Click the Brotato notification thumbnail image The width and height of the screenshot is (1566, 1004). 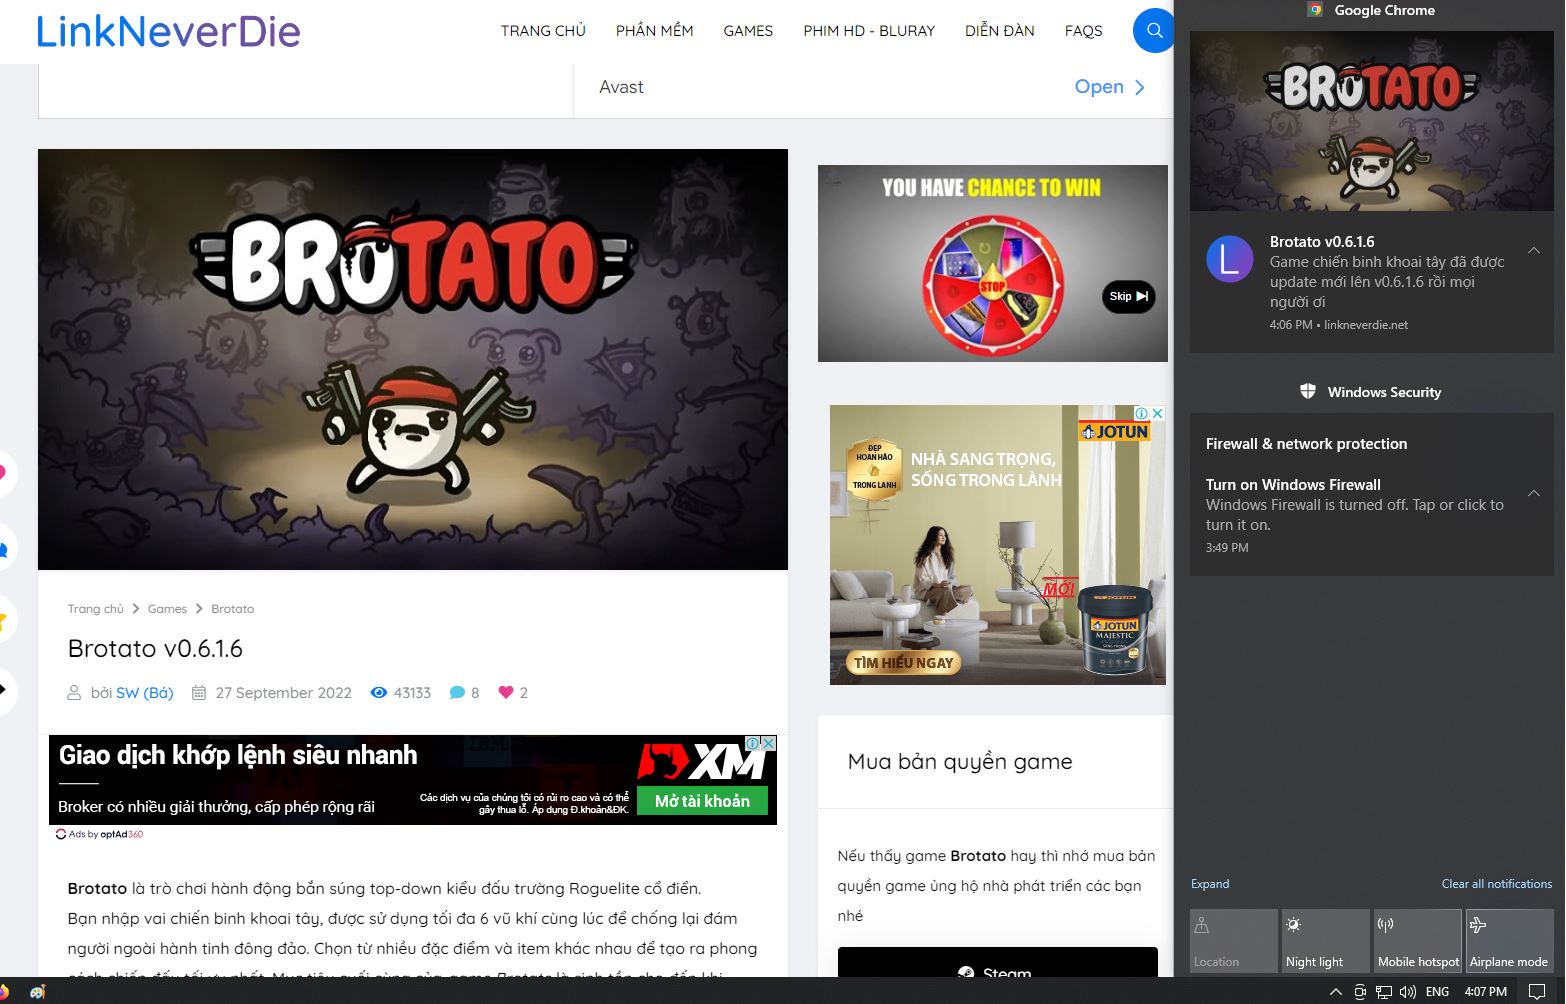pos(1371,121)
